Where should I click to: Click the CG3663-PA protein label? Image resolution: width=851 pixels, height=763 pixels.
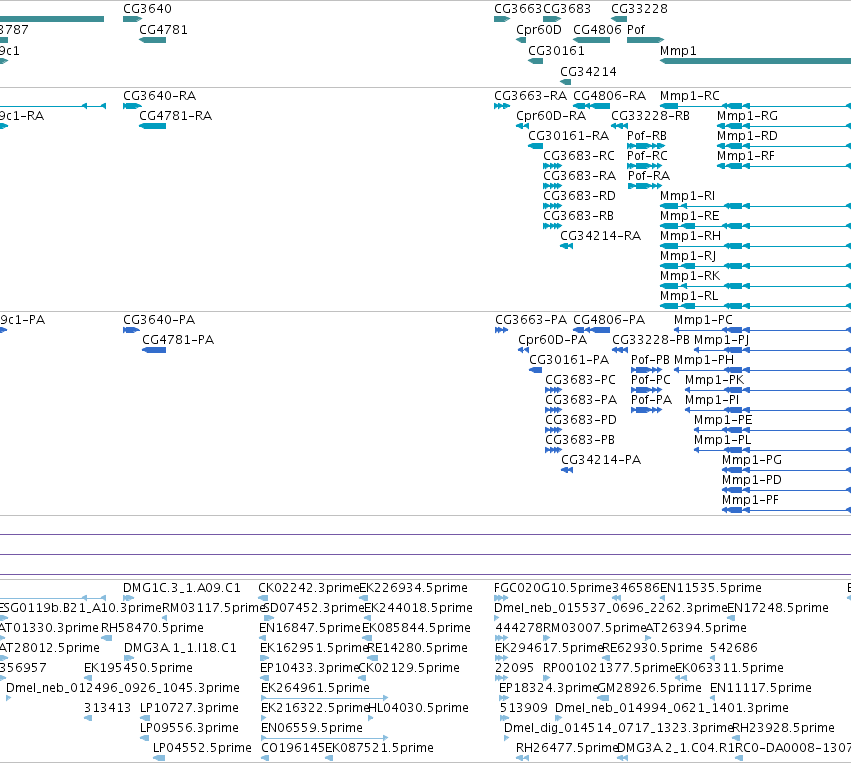(531, 320)
